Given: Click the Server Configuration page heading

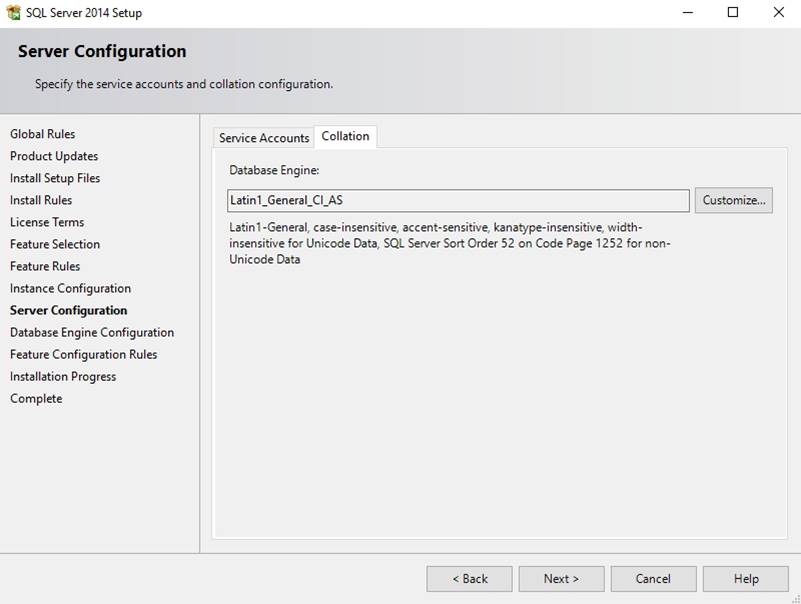Looking at the screenshot, I should click(102, 51).
